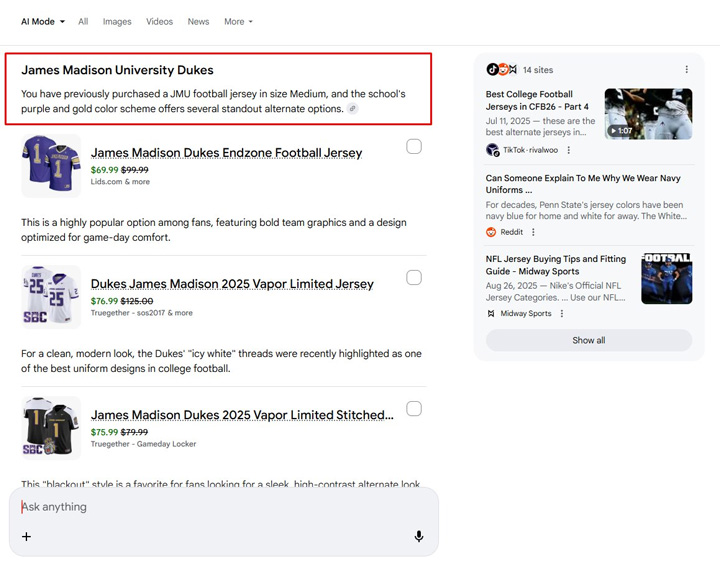Switch to the Images tab

pyautogui.click(x=117, y=21)
